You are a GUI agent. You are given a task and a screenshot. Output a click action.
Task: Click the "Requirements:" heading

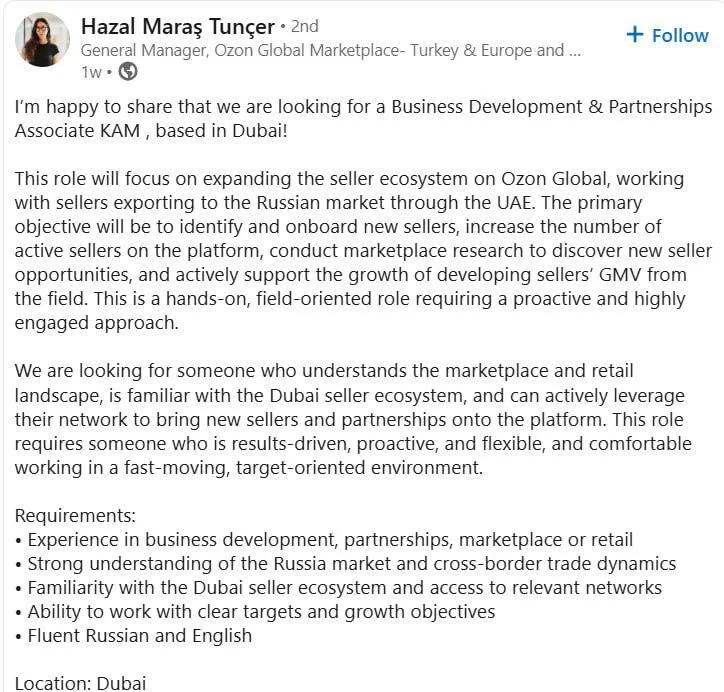click(75, 515)
